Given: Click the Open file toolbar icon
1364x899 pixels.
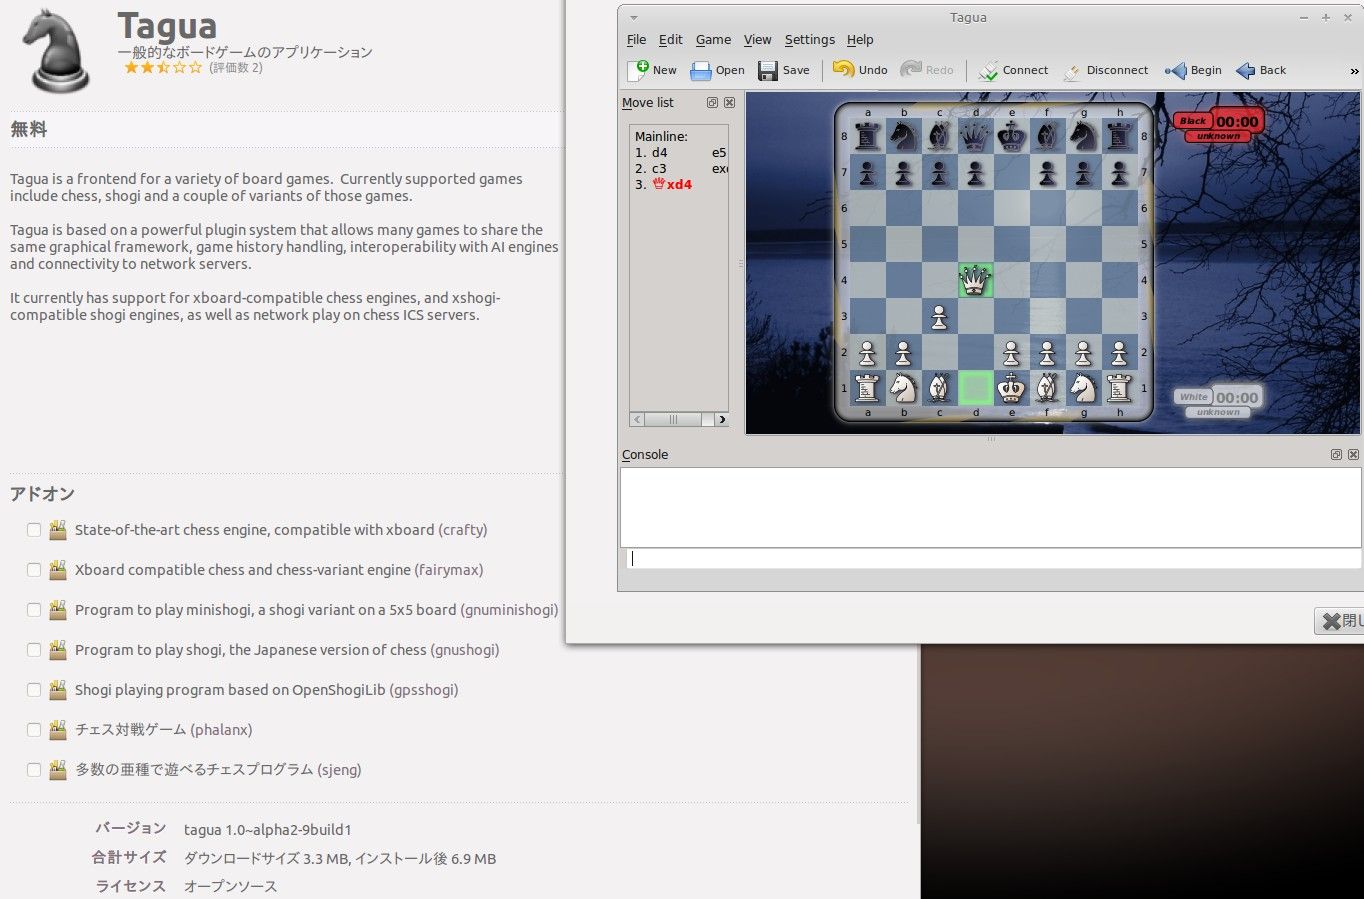Looking at the screenshot, I should tap(701, 71).
